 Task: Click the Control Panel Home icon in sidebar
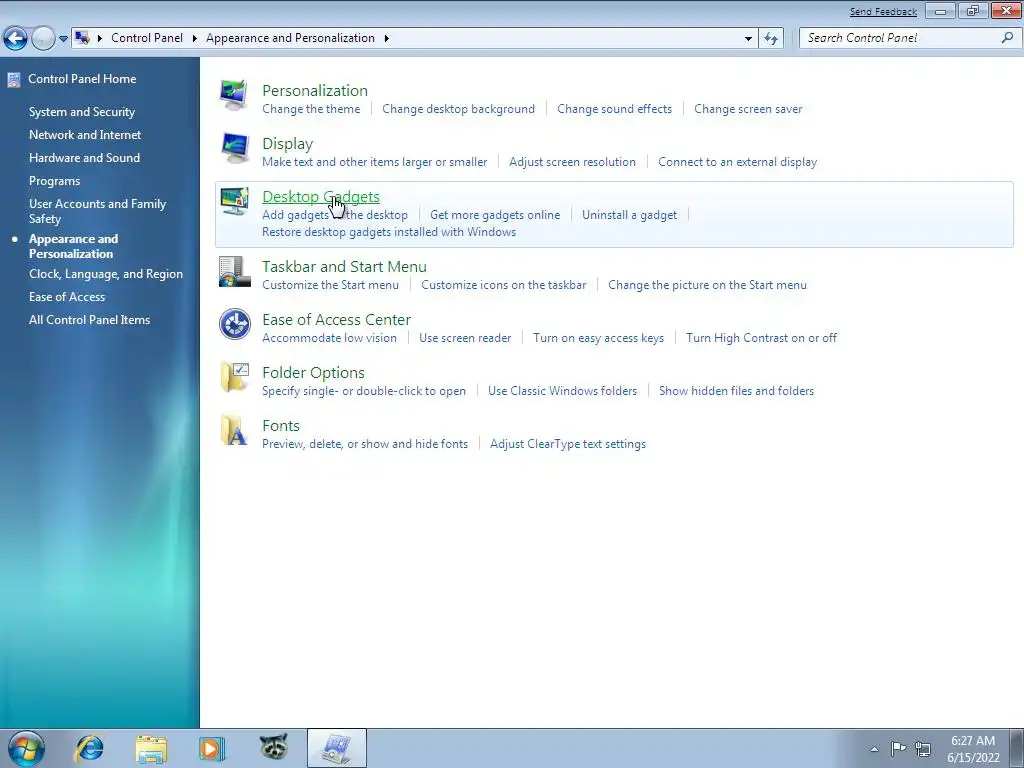click(x=14, y=80)
